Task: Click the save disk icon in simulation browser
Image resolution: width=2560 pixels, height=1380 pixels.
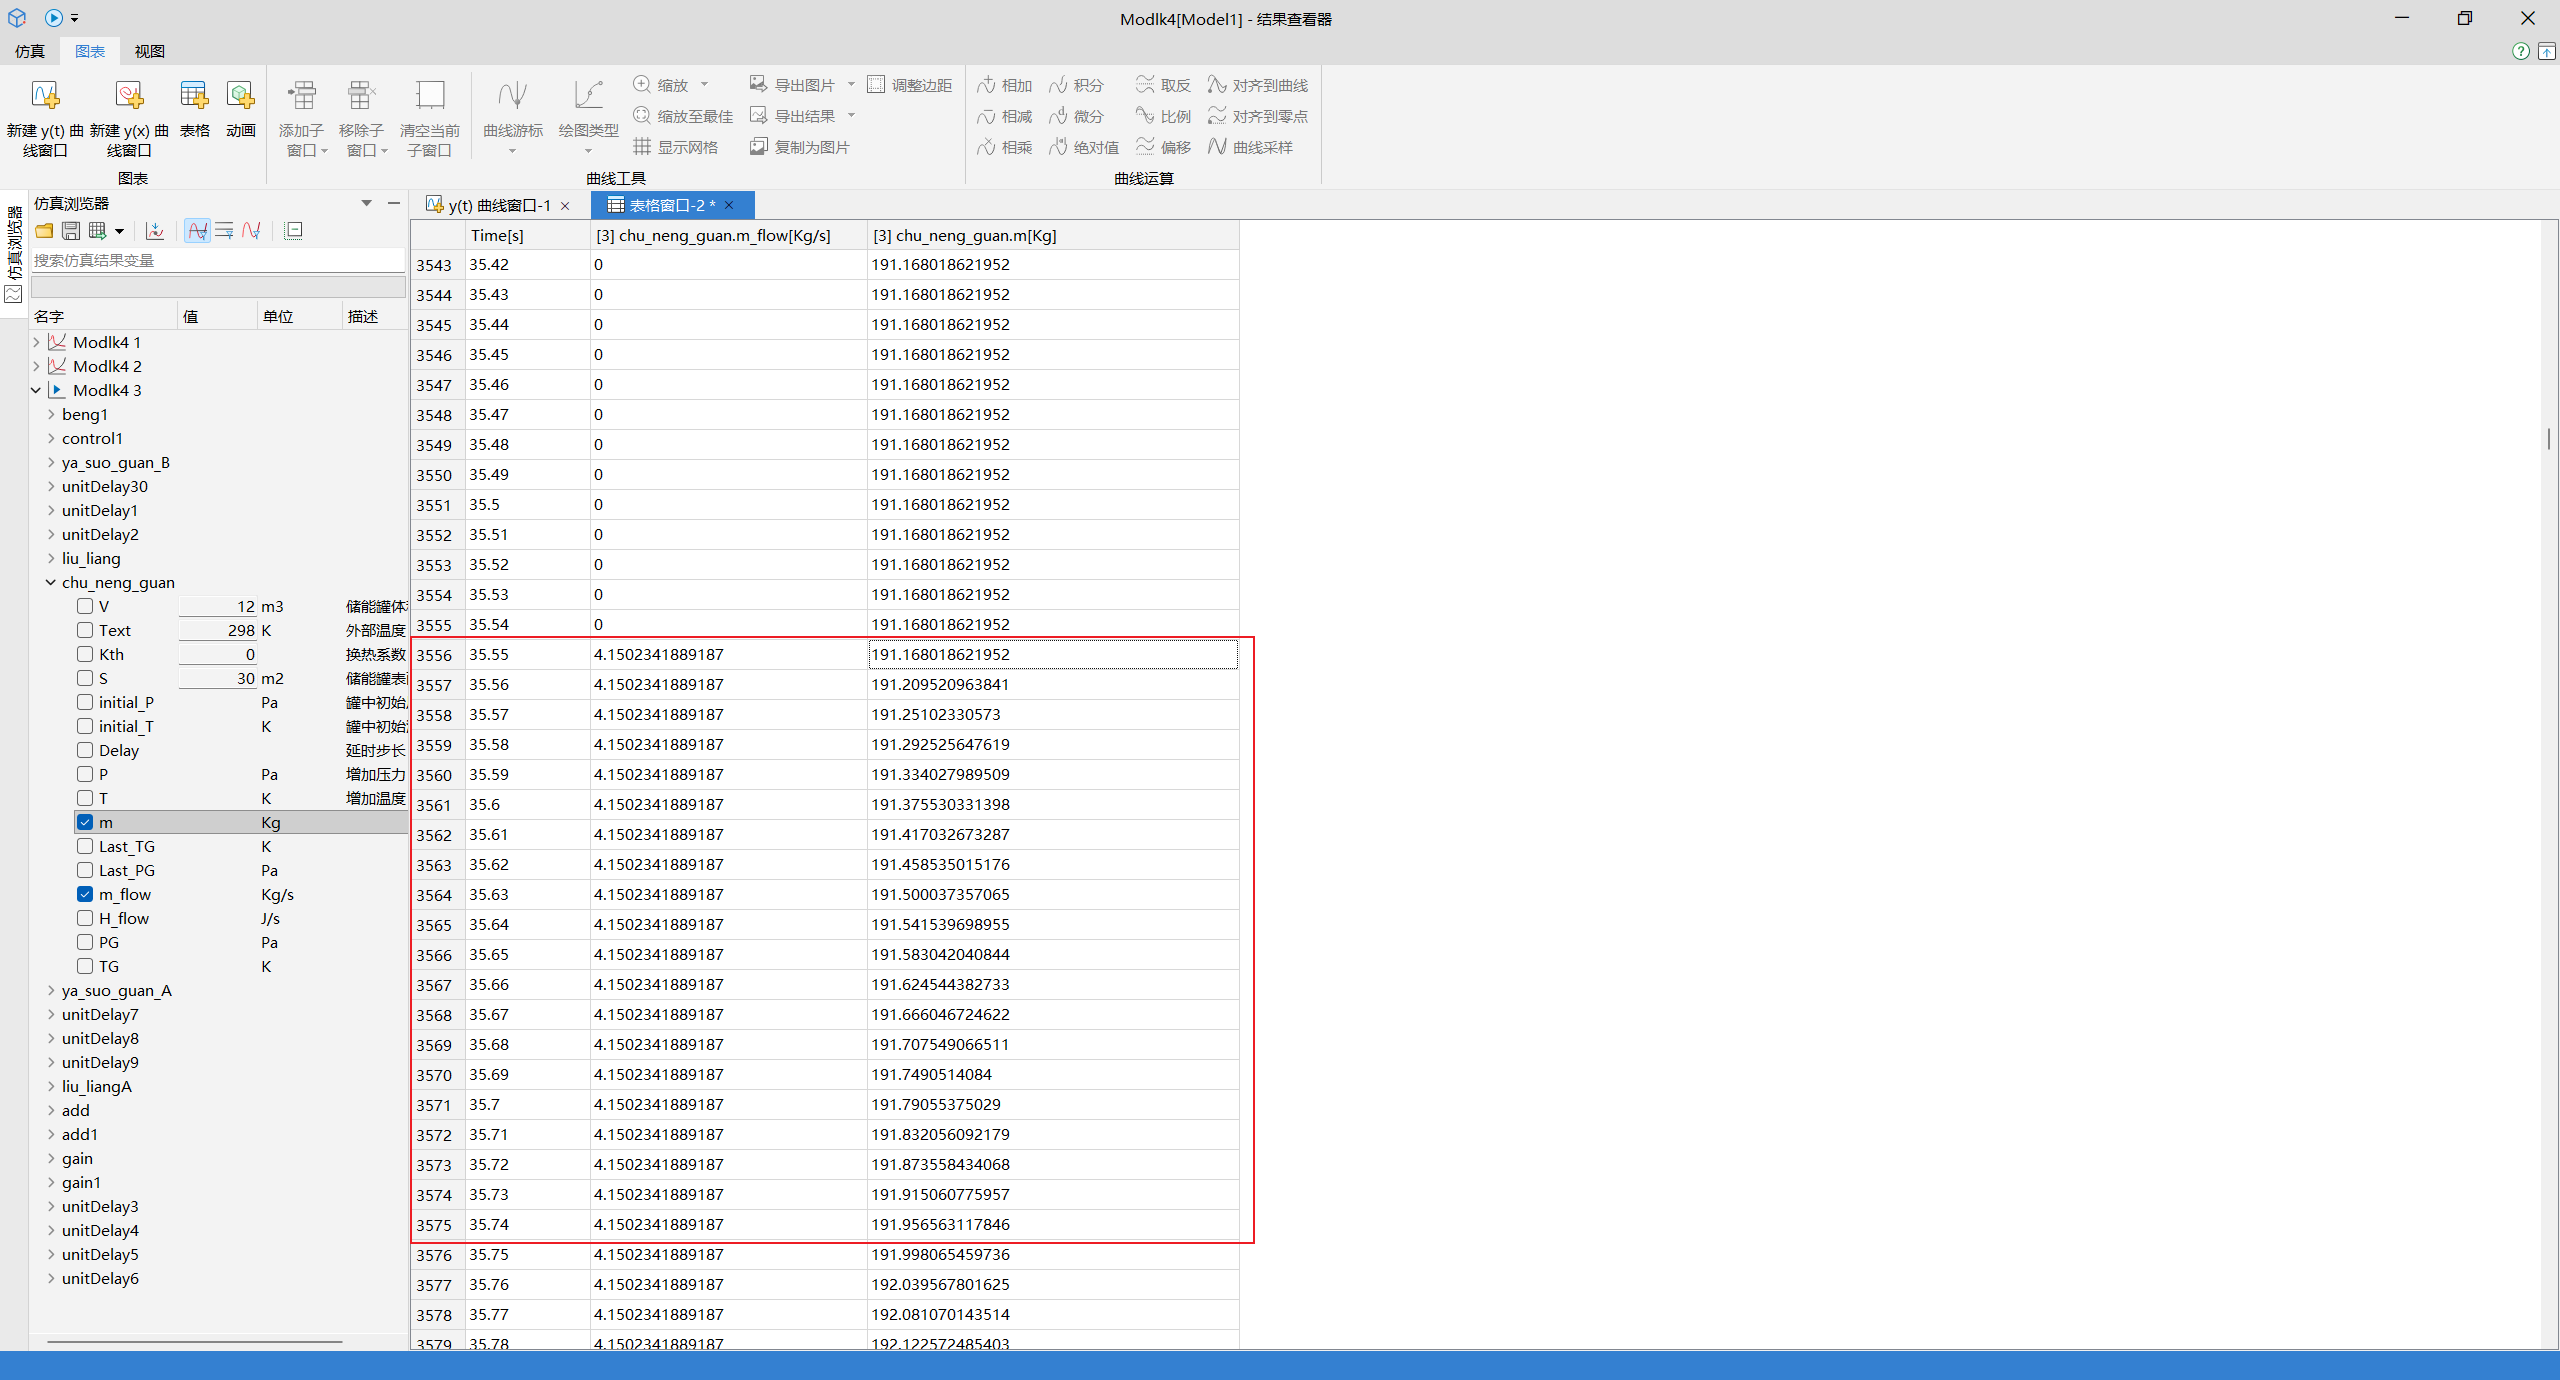Action: pos(71,231)
